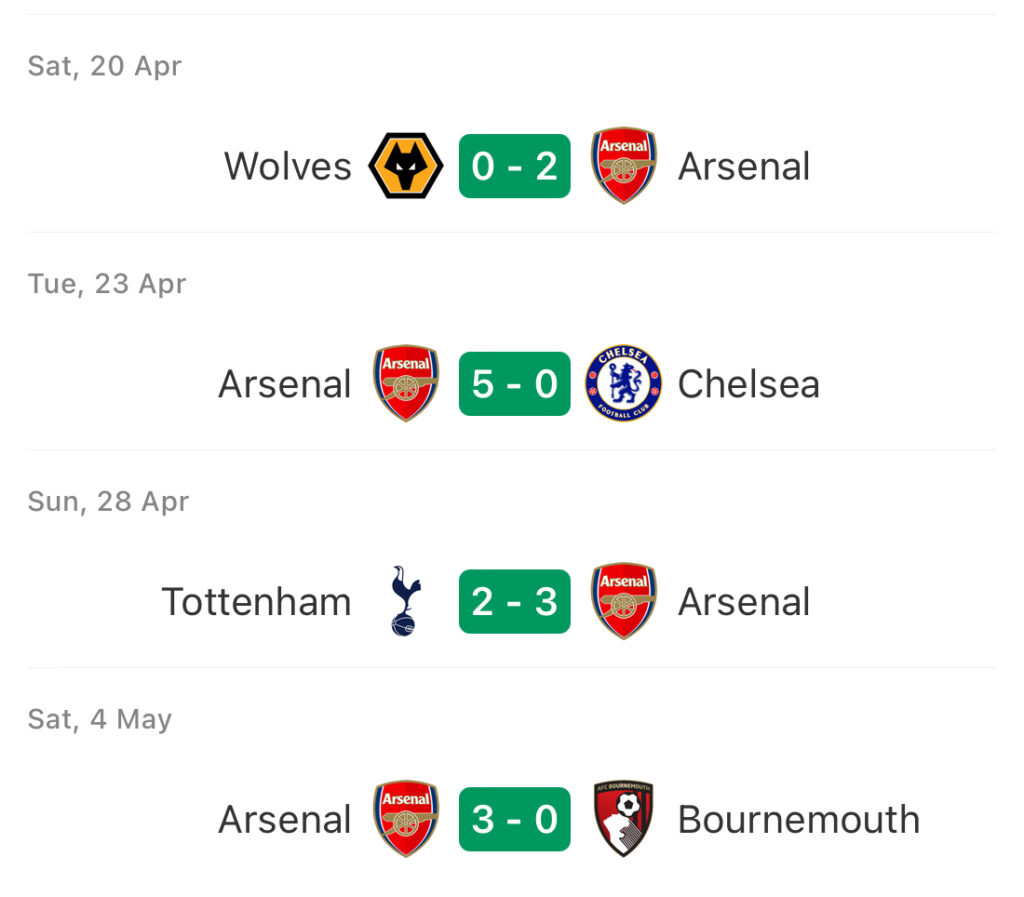Screen dimensions: 1024x897
Task: Open the 5 - 0 score badge
Action: (x=515, y=383)
